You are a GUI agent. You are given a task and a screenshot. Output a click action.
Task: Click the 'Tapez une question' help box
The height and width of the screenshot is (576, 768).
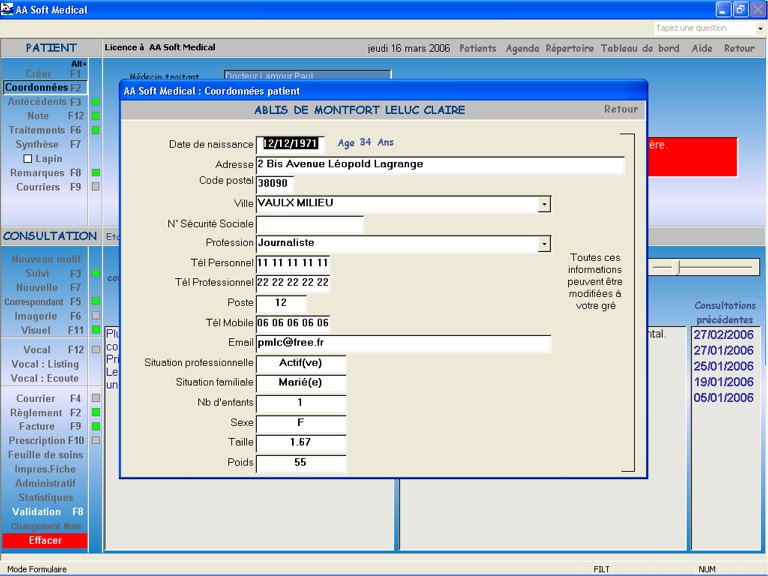coord(704,28)
